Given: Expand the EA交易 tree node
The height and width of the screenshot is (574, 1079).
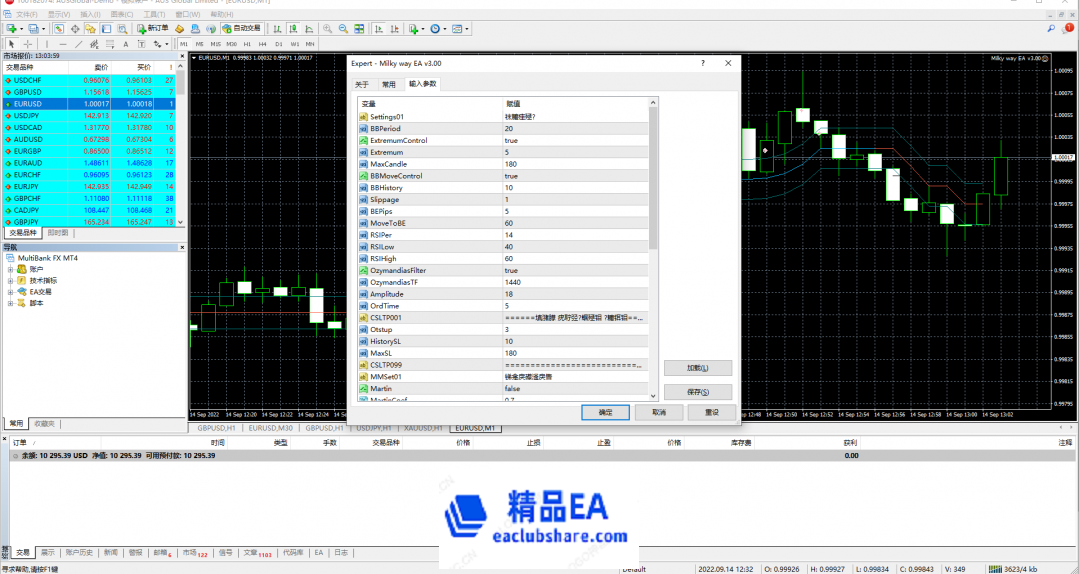Looking at the screenshot, I should click(10, 292).
